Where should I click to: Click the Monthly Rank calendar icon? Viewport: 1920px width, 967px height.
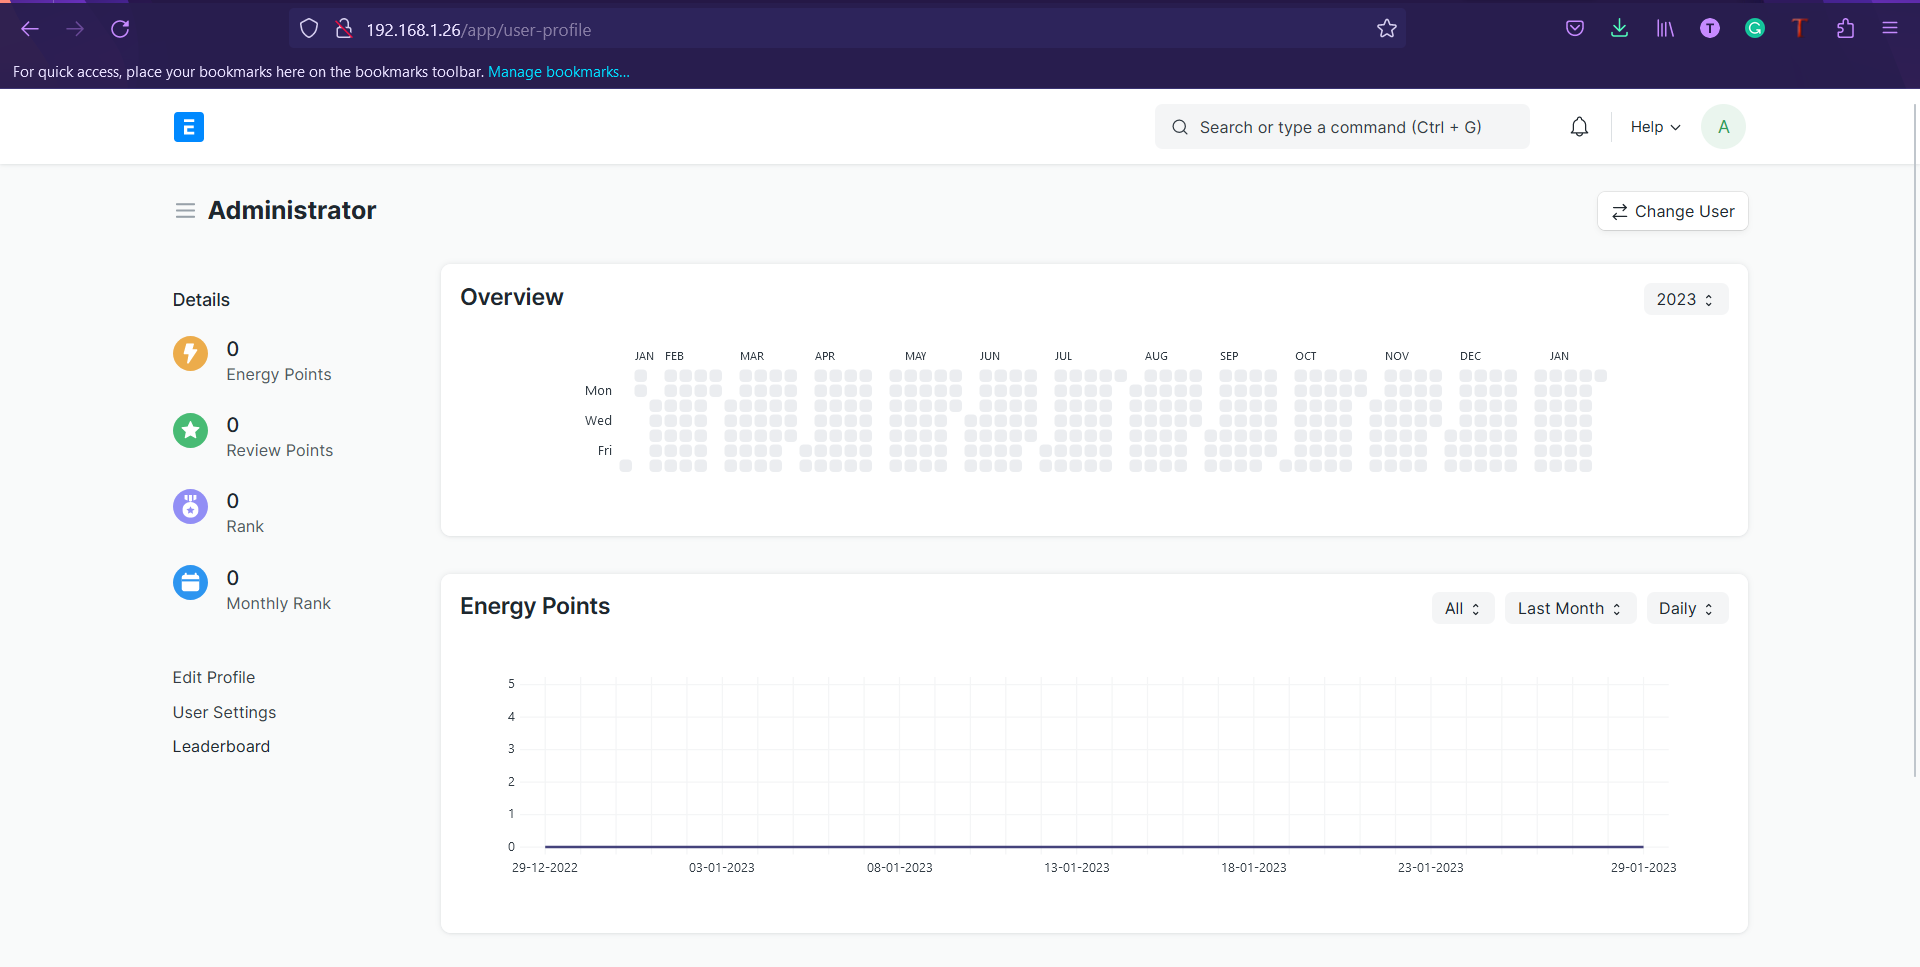[x=190, y=582]
